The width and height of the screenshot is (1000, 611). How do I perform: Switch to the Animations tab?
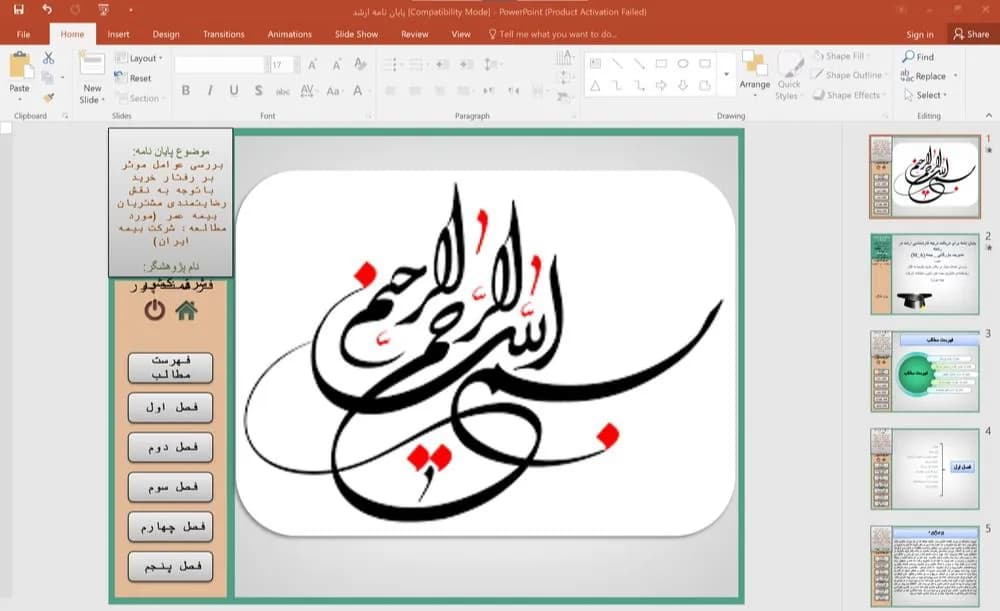290,34
